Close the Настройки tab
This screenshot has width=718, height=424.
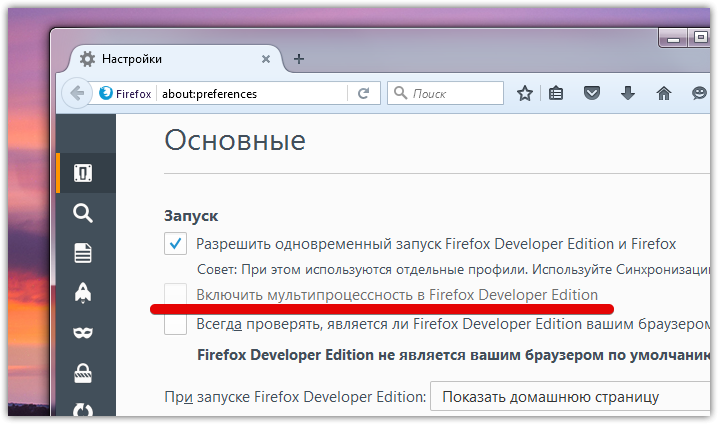click(x=266, y=59)
